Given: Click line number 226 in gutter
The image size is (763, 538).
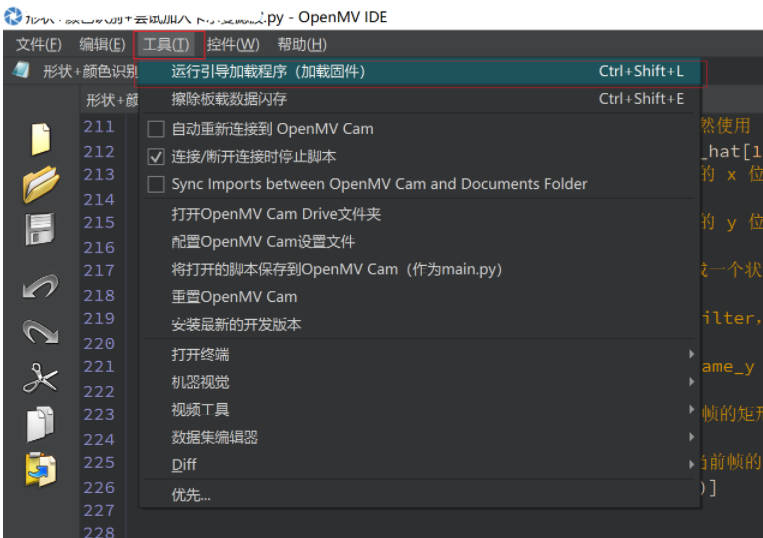Looking at the screenshot, I should pos(99,487).
